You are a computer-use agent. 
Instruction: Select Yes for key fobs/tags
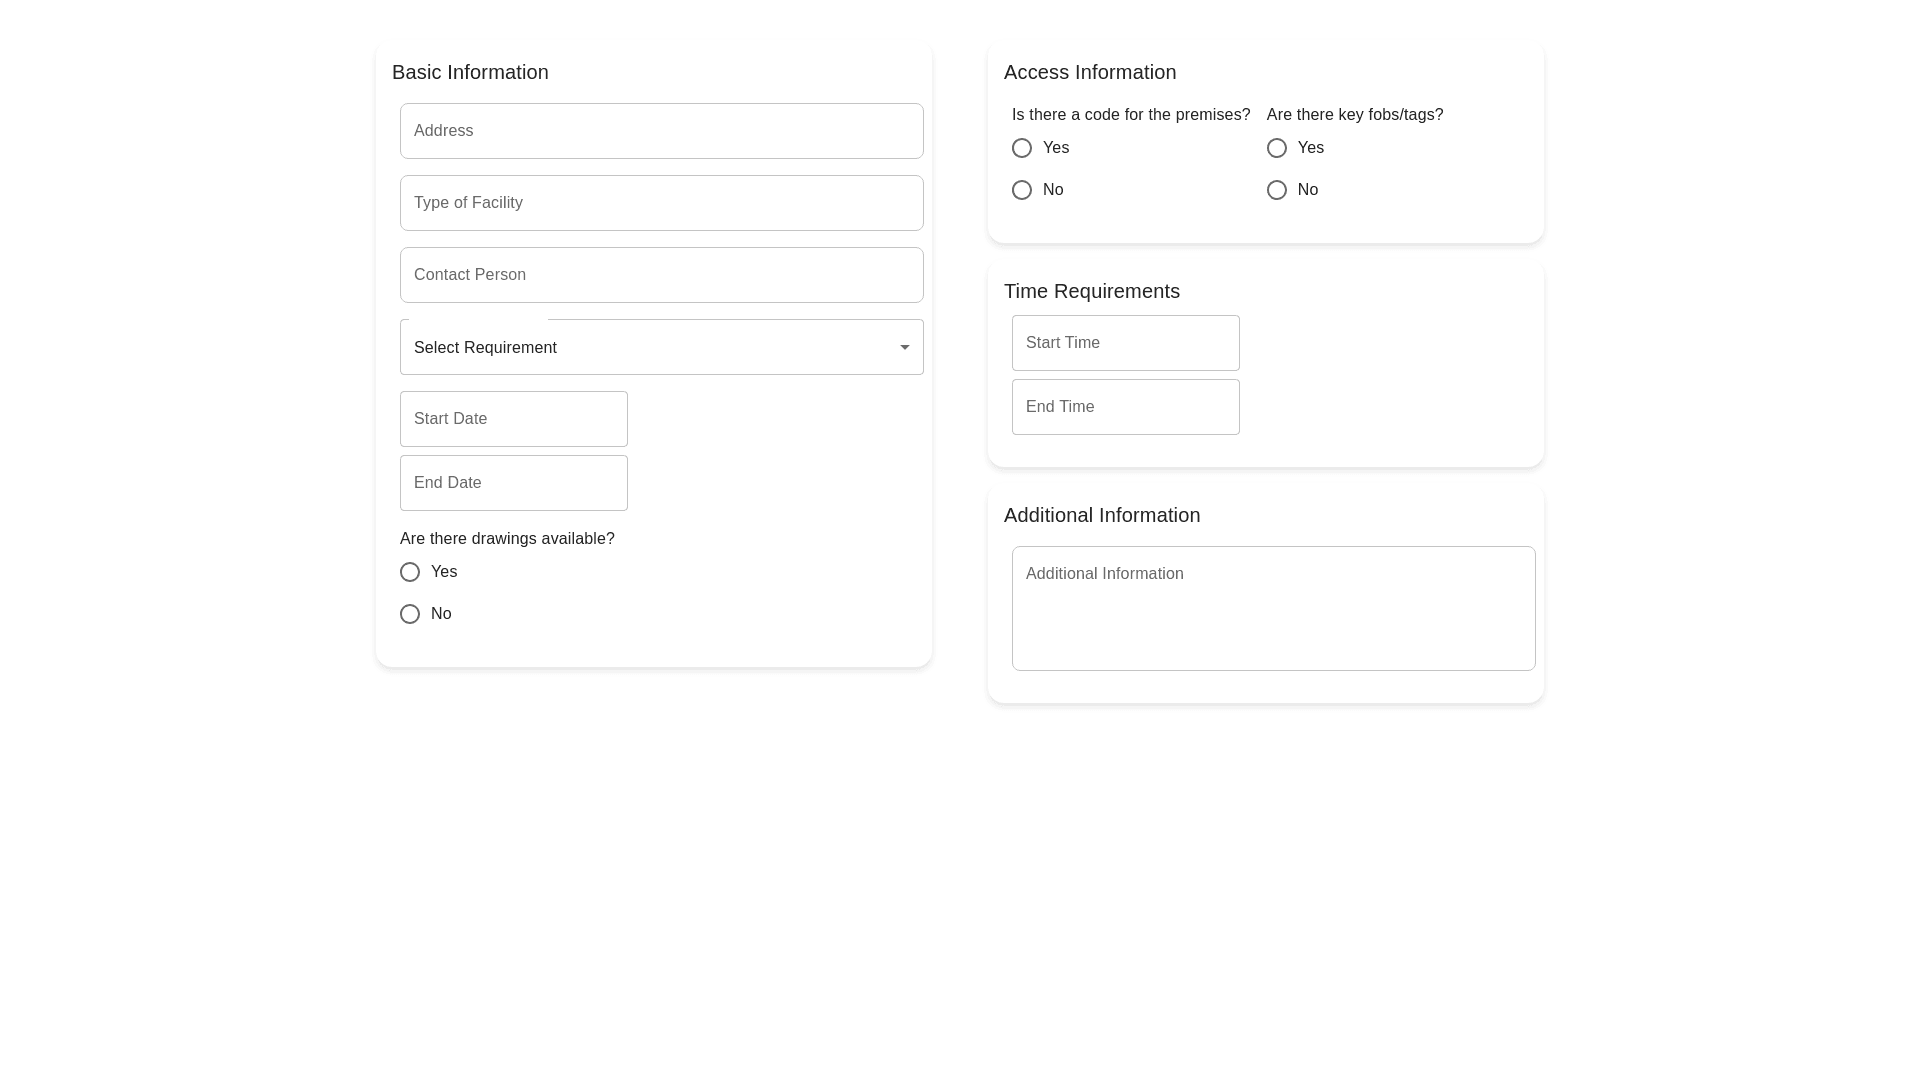click(1277, 148)
